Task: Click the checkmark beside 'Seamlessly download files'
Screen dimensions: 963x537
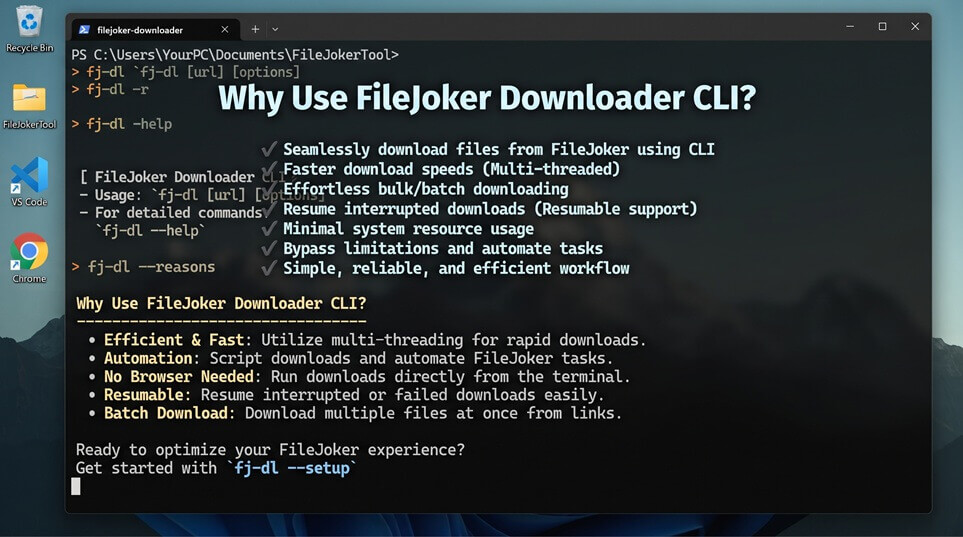Action: pos(269,149)
